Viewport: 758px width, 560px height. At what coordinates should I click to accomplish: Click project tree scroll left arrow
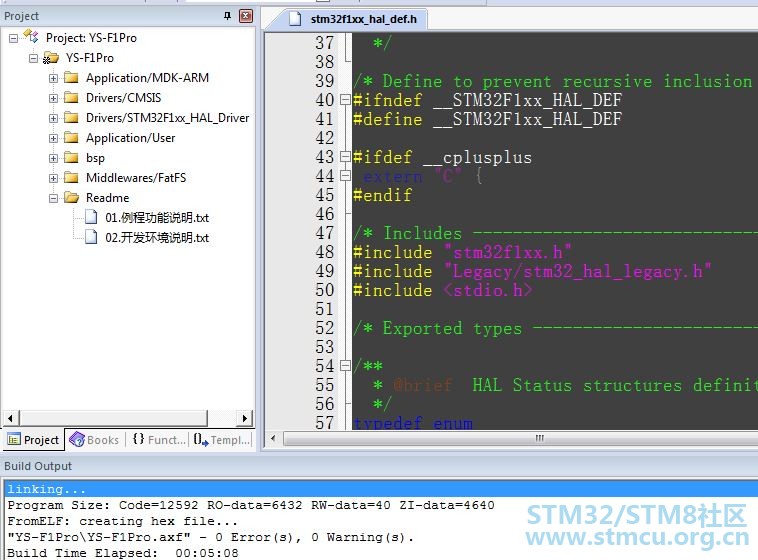point(11,418)
